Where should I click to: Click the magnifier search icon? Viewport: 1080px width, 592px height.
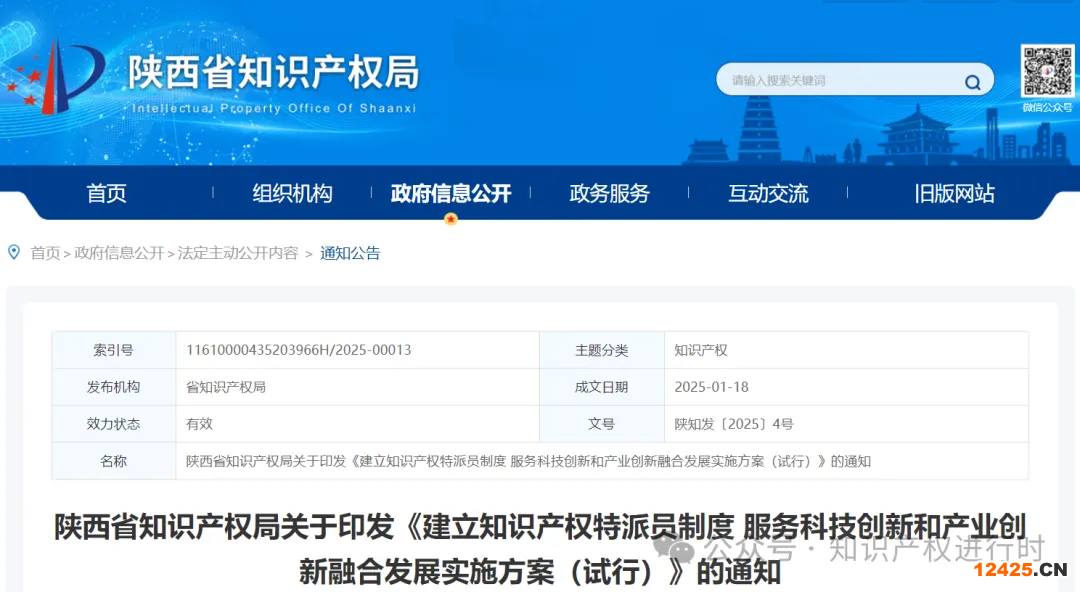[972, 82]
